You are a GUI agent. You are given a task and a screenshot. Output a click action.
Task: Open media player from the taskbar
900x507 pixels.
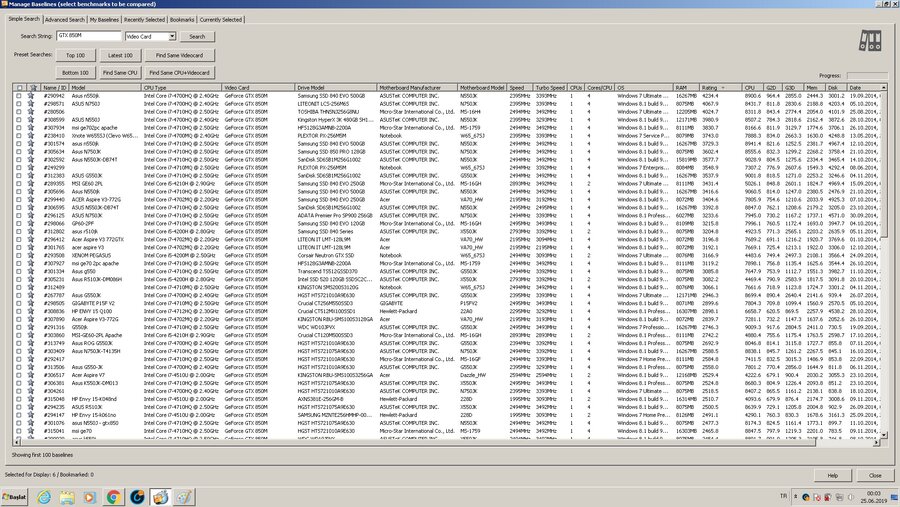90,497
